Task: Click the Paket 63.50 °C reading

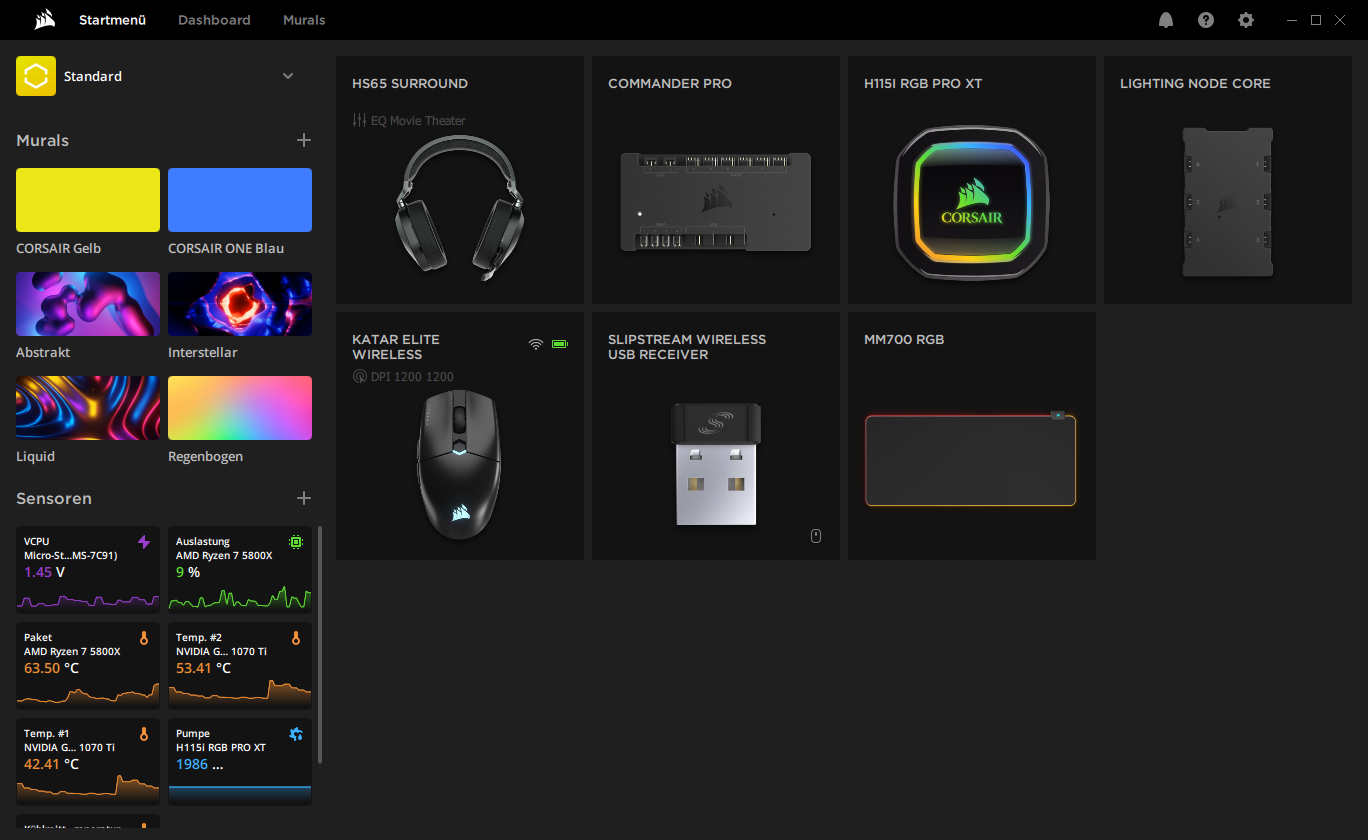Action: click(x=51, y=668)
